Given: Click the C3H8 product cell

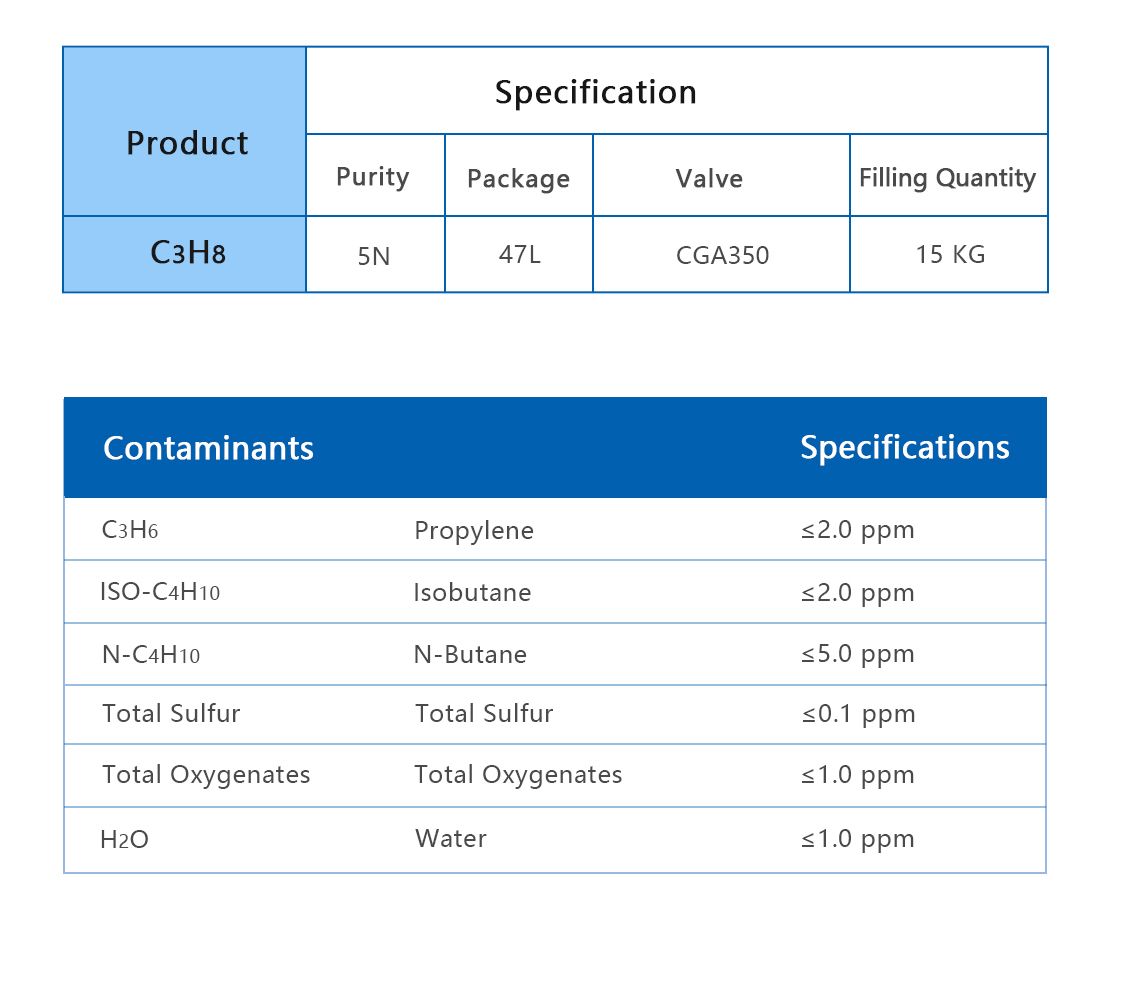Looking at the screenshot, I should [x=187, y=253].
